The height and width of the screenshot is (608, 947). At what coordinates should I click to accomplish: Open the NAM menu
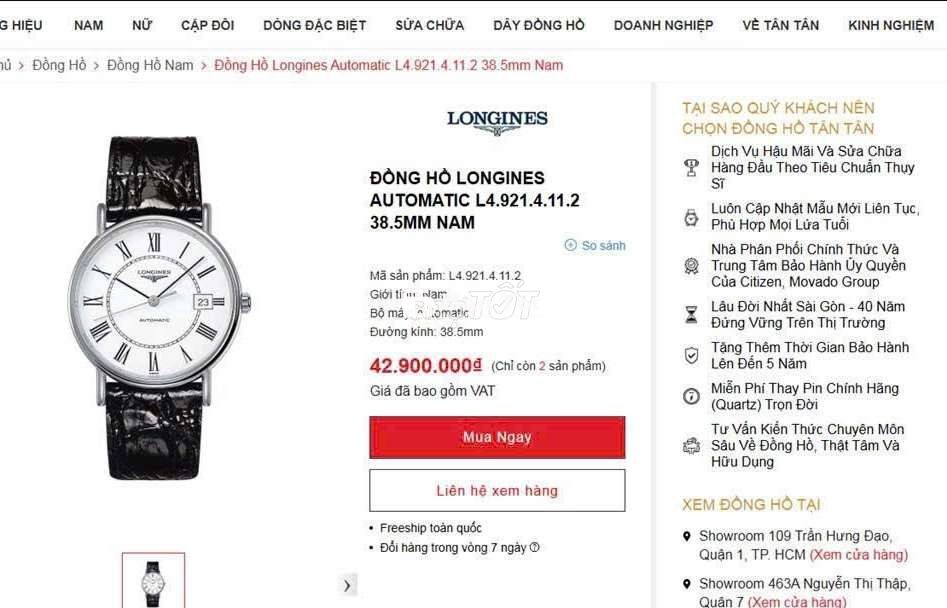[88, 25]
